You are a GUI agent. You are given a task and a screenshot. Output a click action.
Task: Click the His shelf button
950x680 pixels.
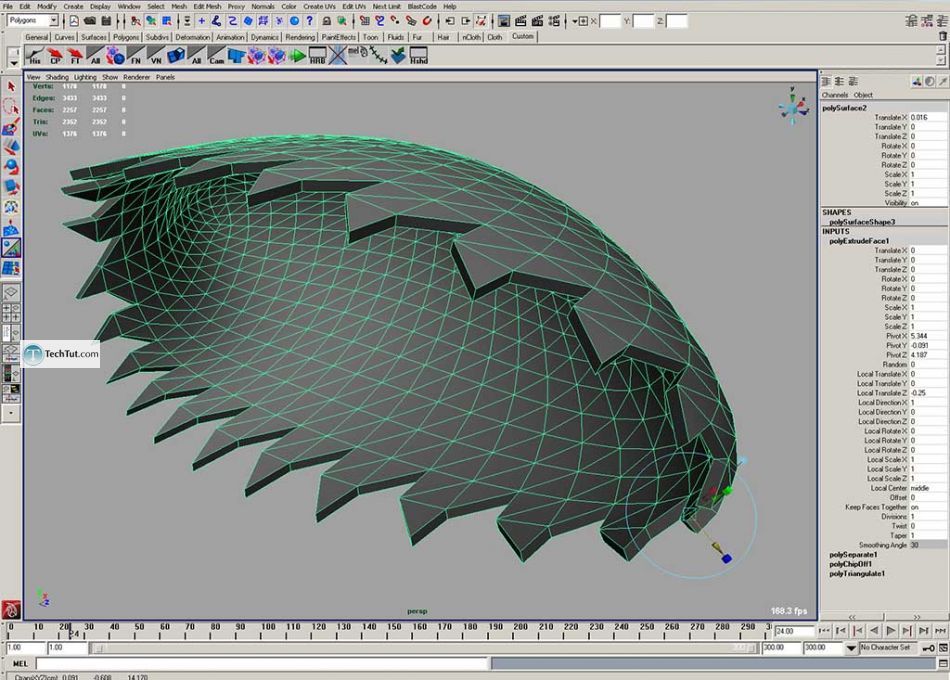[x=35, y=56]
